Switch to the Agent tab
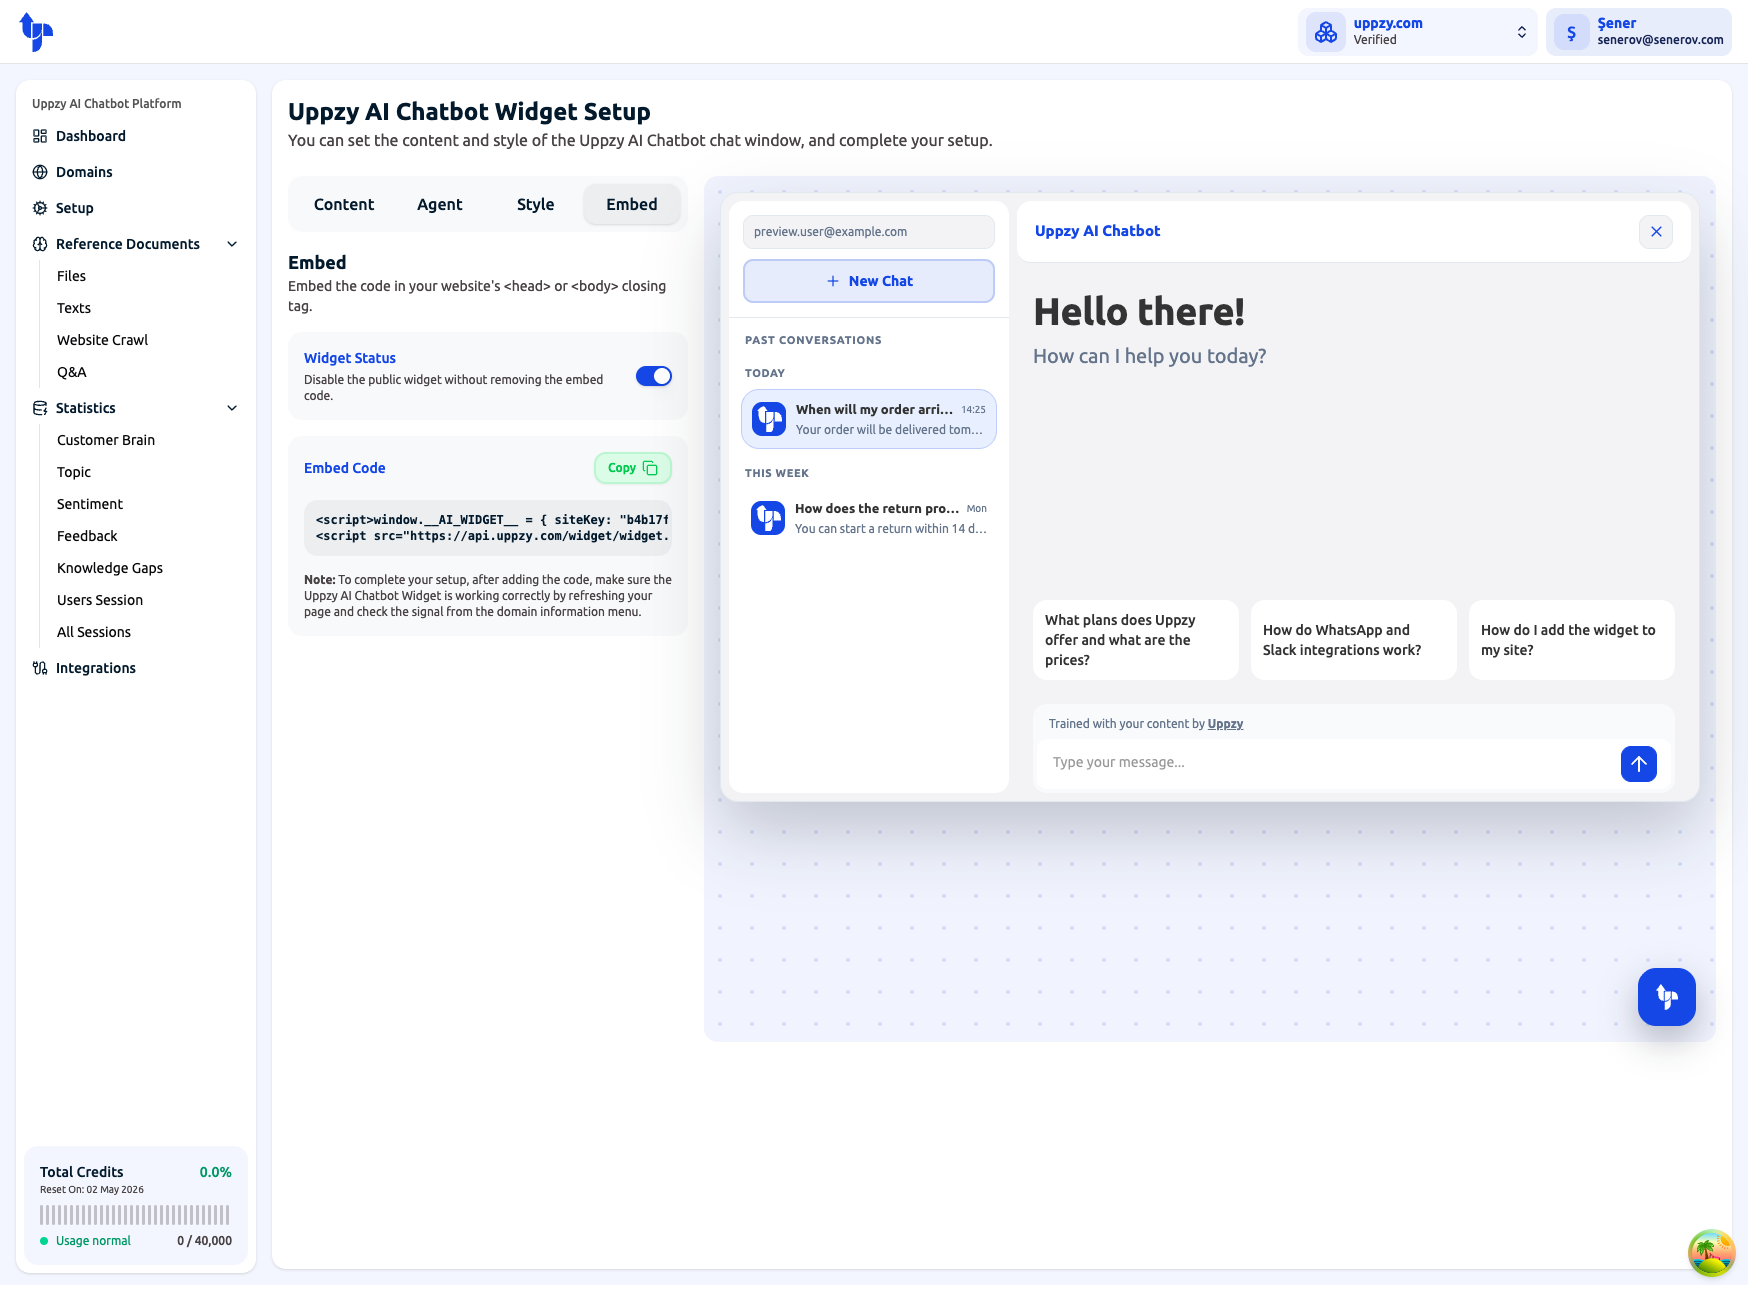The height and width of the screenshot is (1289, 1748). [x=440, y=204]
